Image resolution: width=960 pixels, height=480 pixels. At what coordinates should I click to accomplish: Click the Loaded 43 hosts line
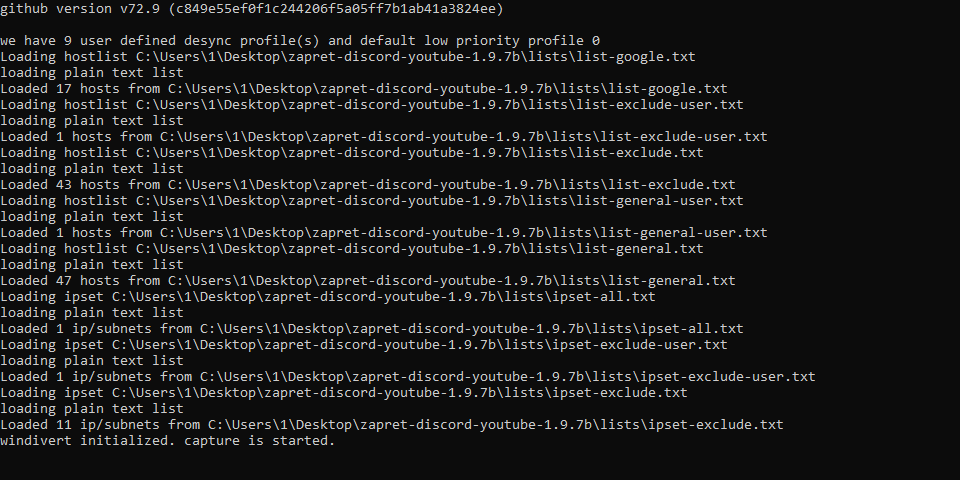(367, 185)
